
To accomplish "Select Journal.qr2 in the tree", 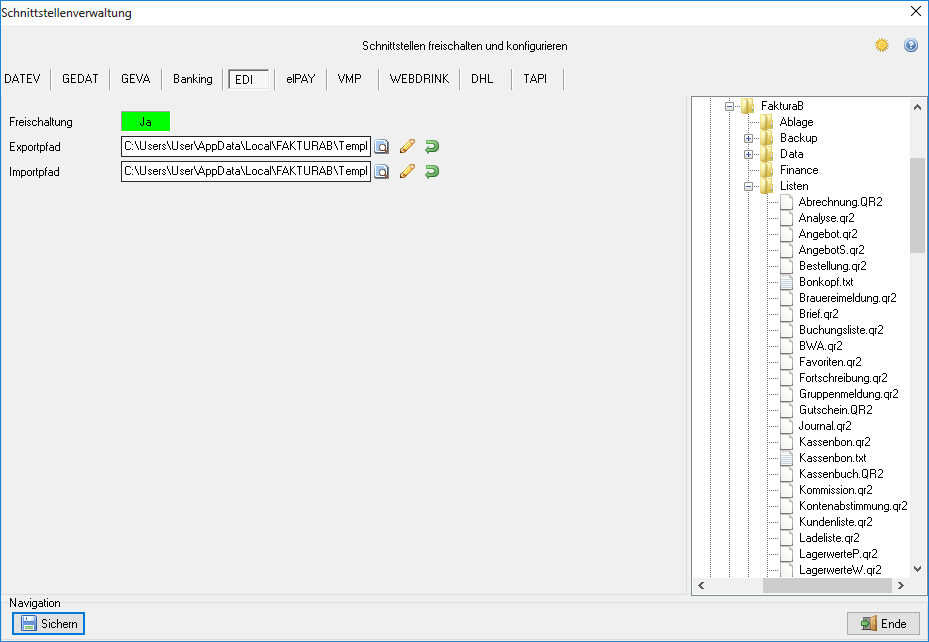I will tap(825, 426).
